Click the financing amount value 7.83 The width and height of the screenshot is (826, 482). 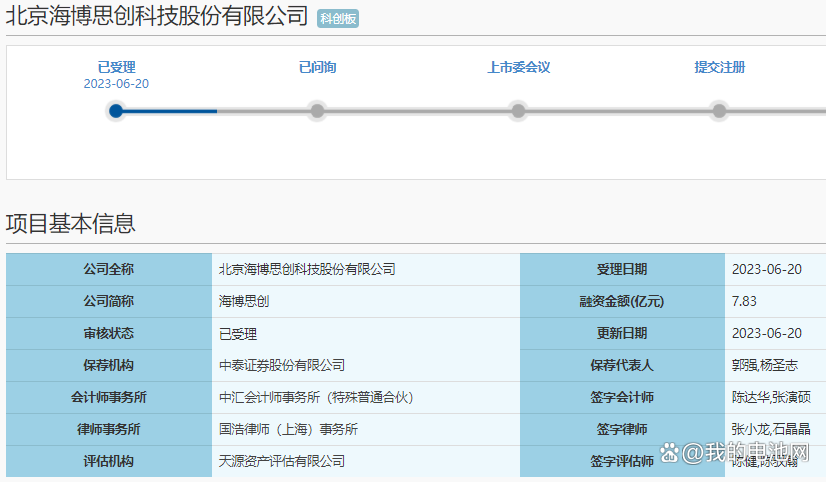[744, 301]
